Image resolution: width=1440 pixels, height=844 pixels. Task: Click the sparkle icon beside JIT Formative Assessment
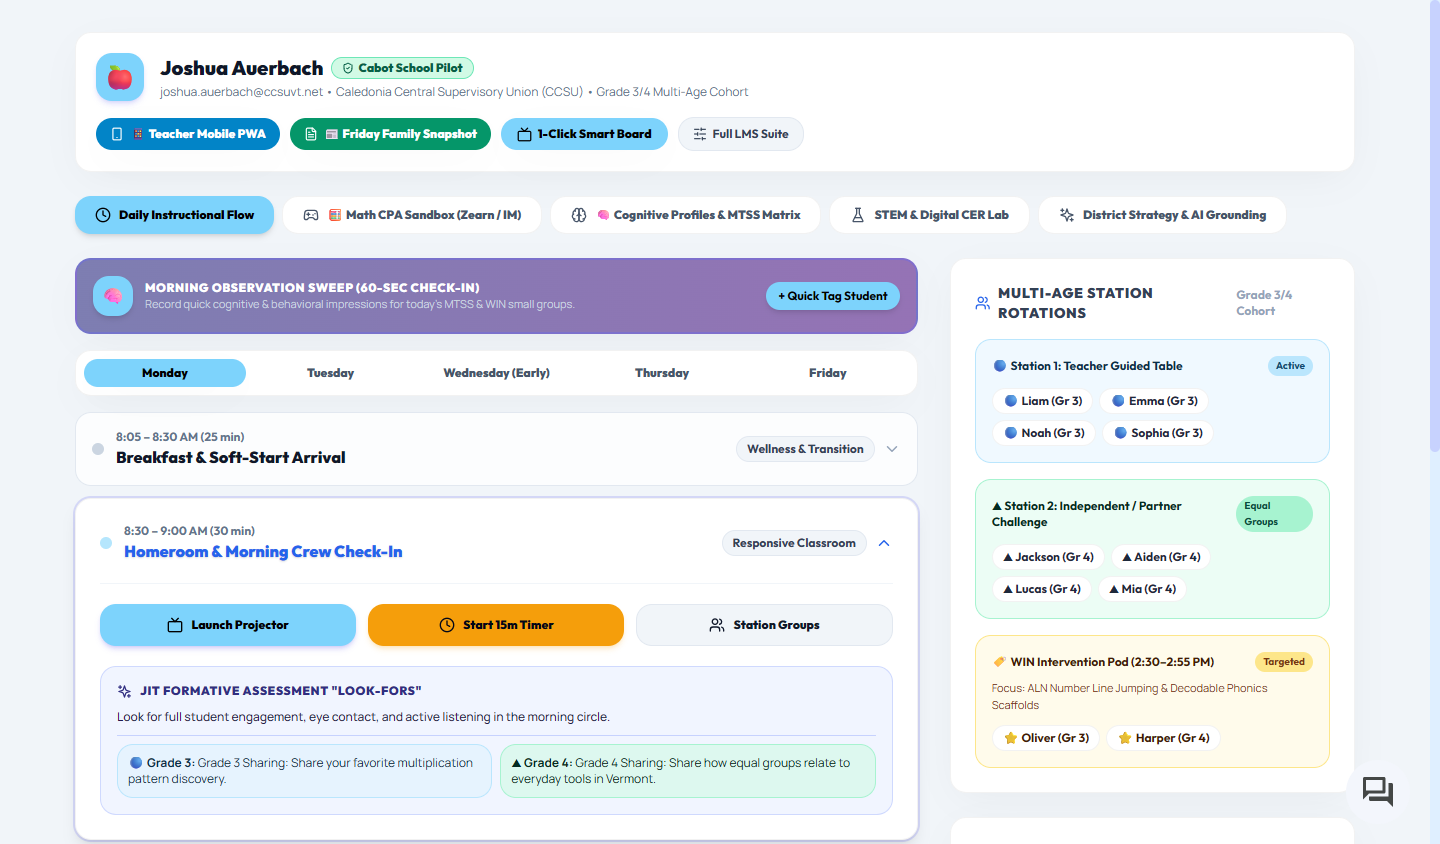[125, 691]
